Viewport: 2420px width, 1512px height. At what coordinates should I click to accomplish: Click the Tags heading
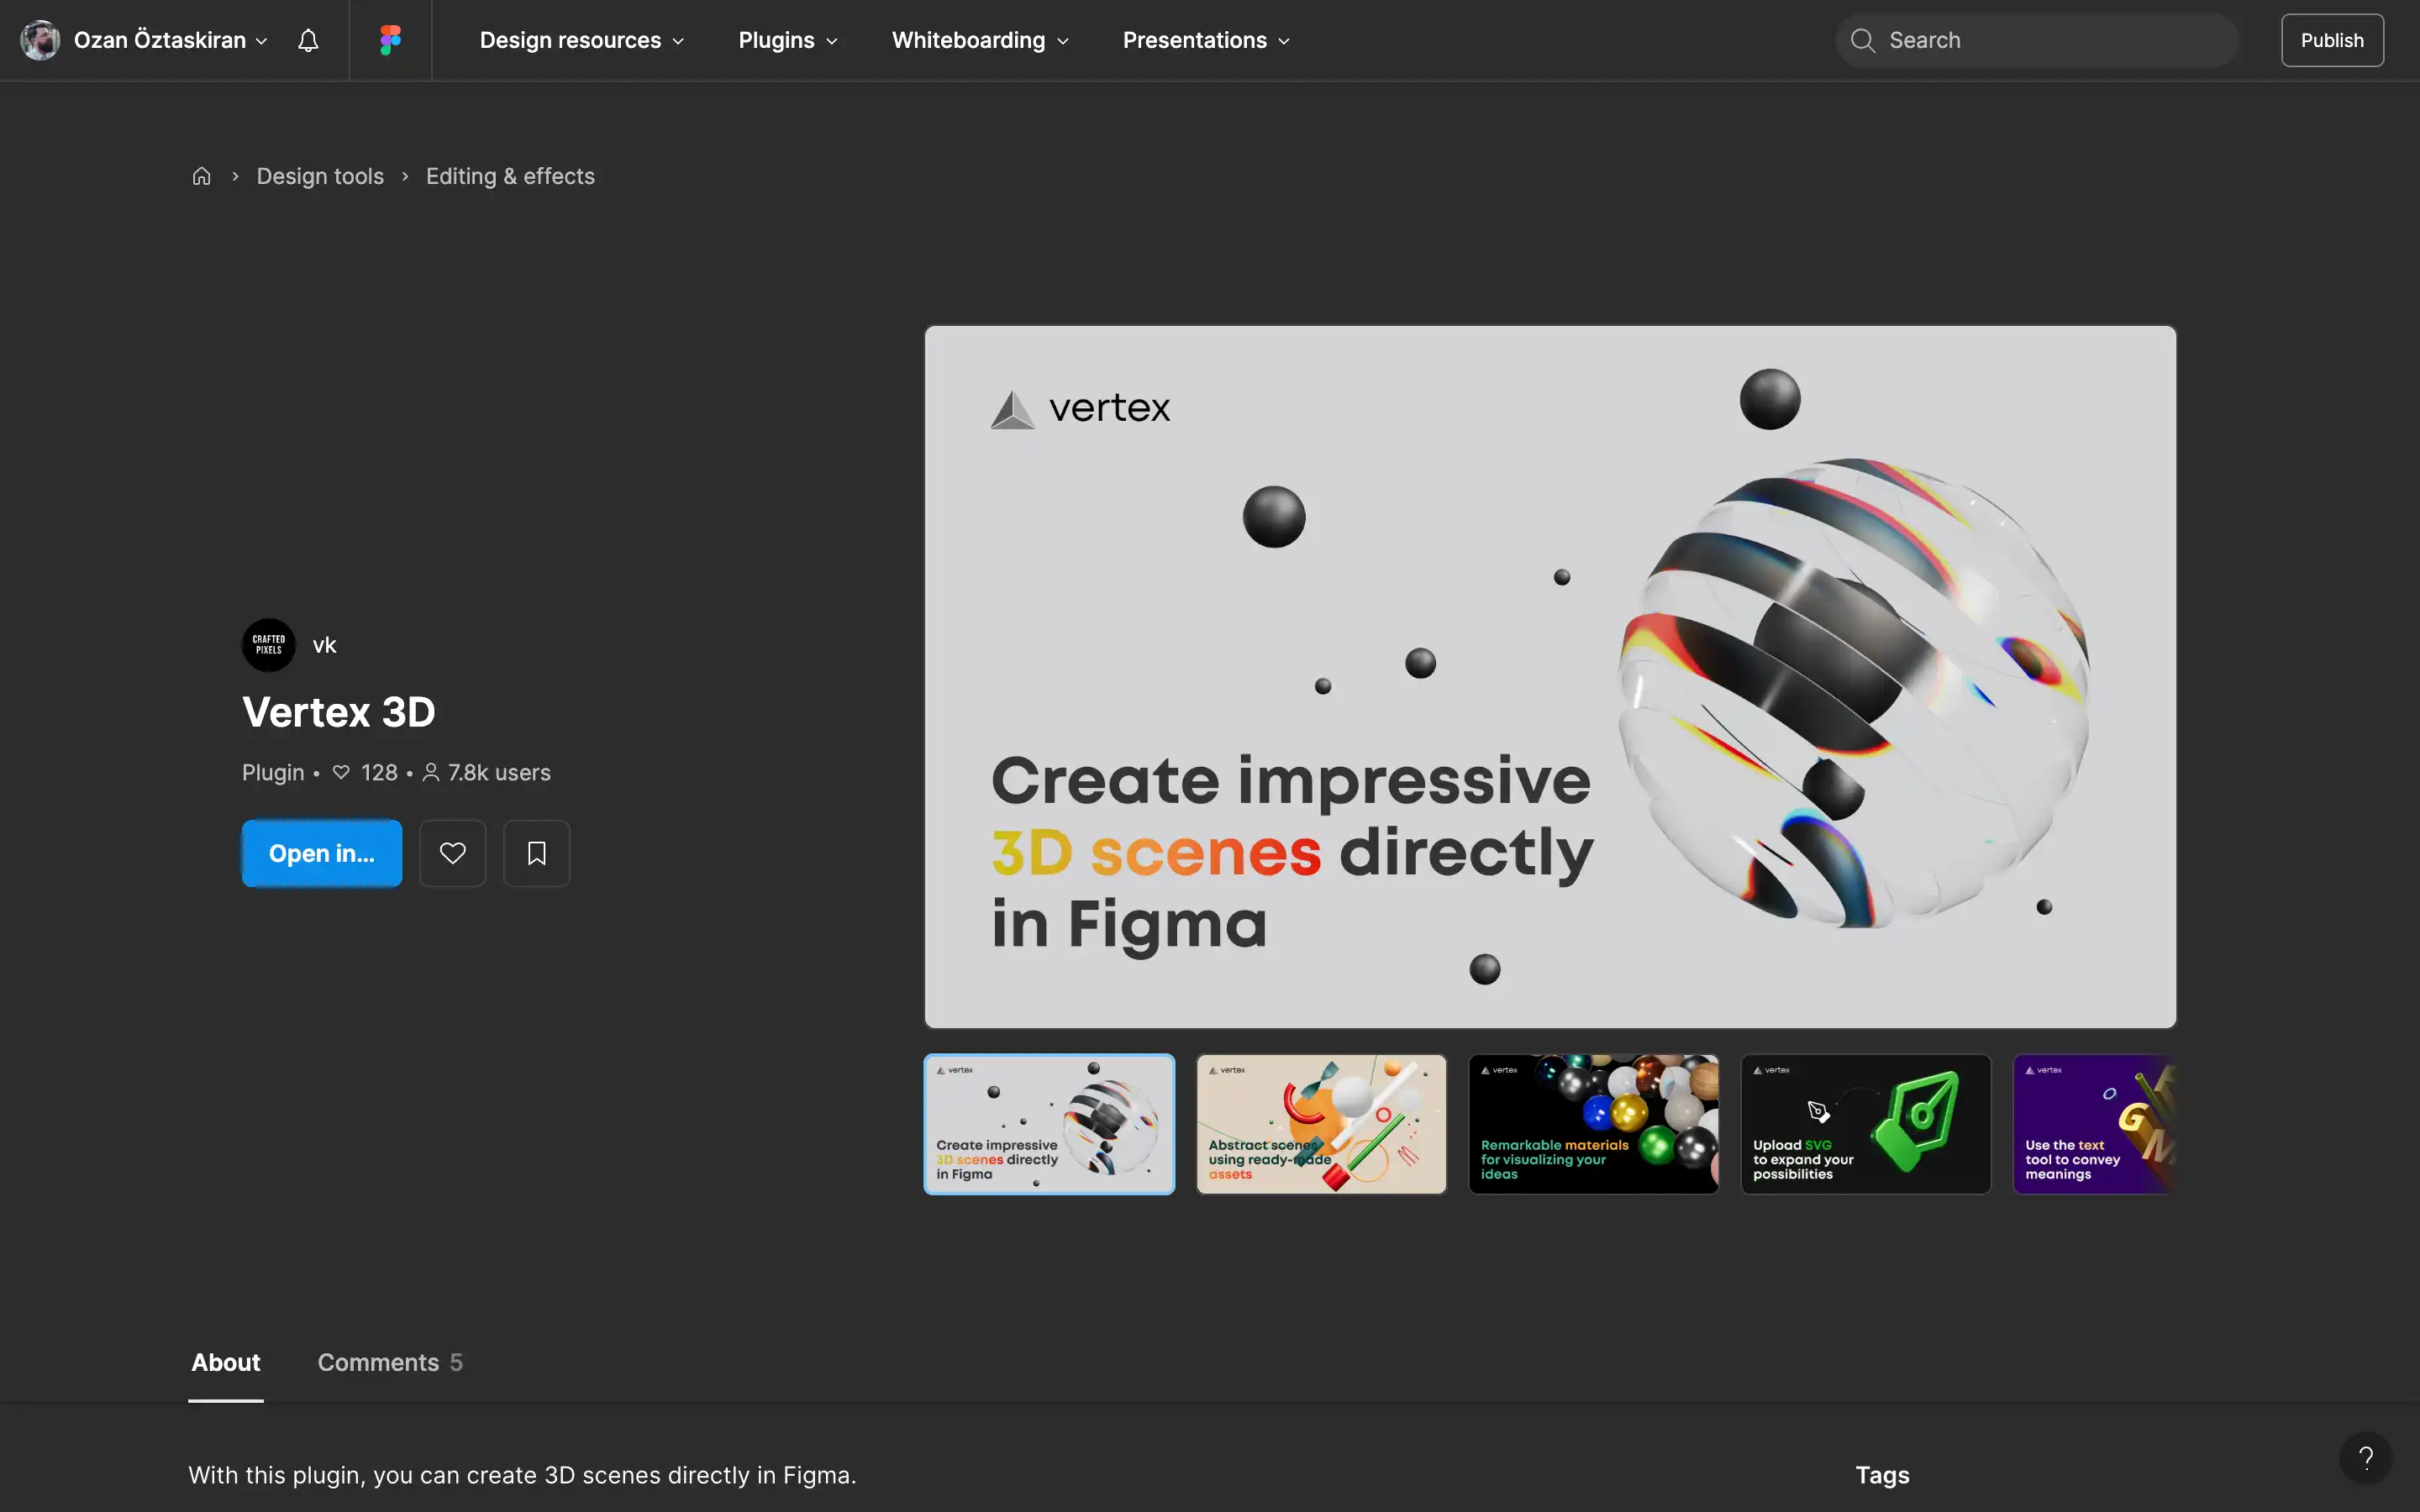pyautogui.click(x=1882, y=1474)
